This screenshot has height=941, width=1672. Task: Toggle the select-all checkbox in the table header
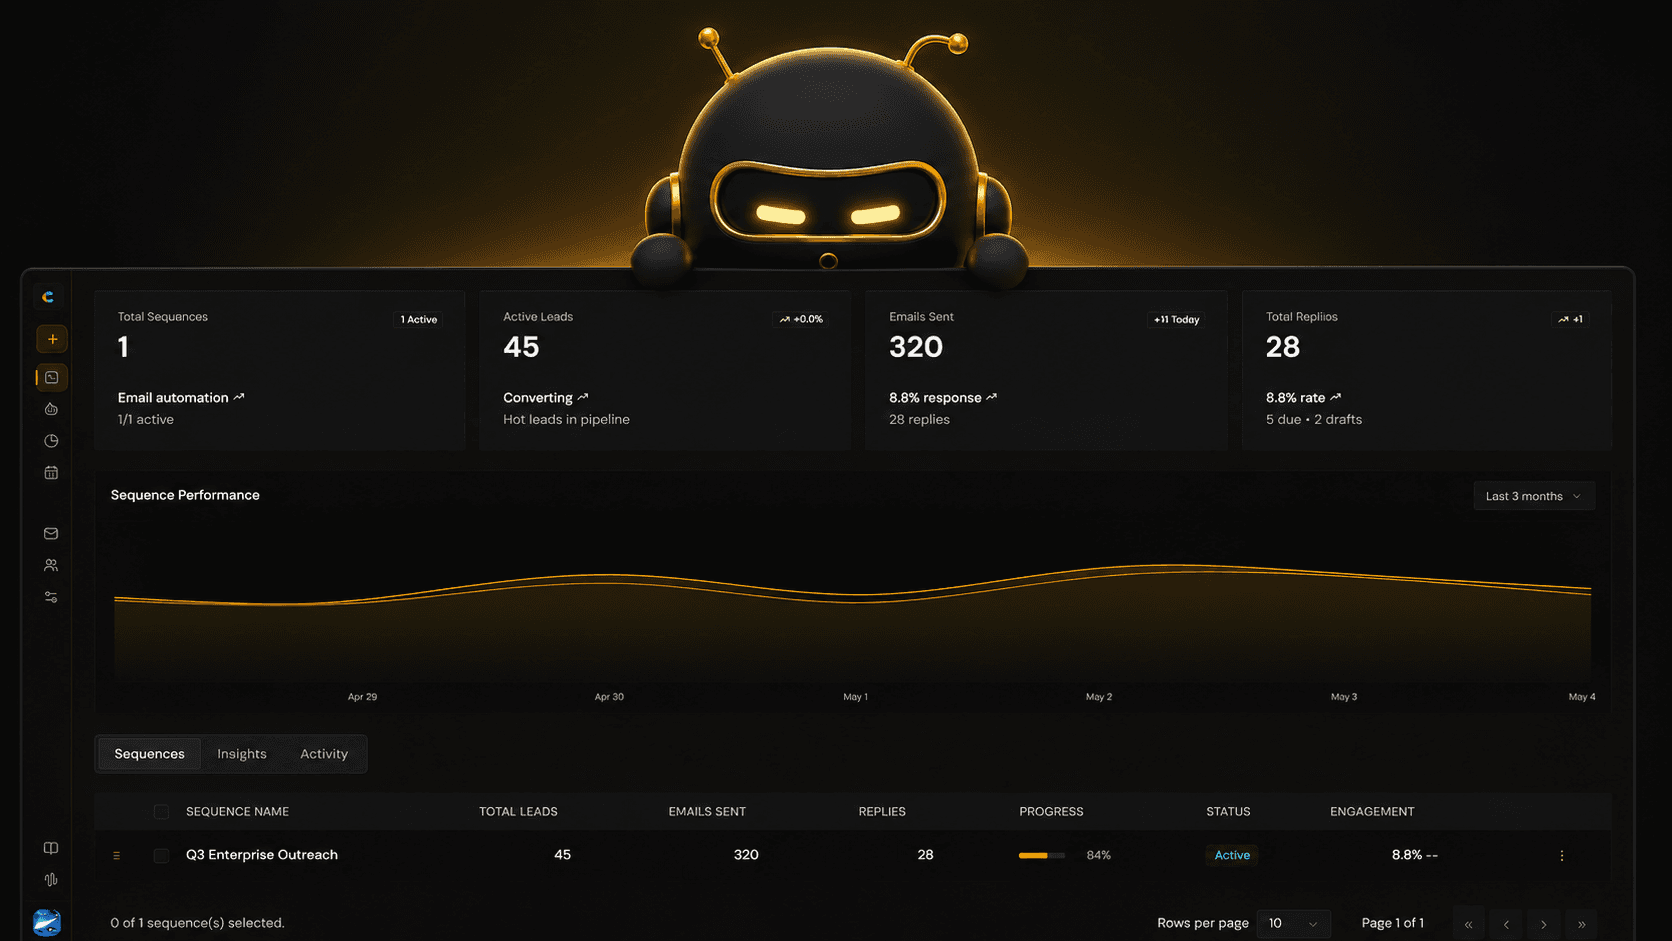click(161, 812)
